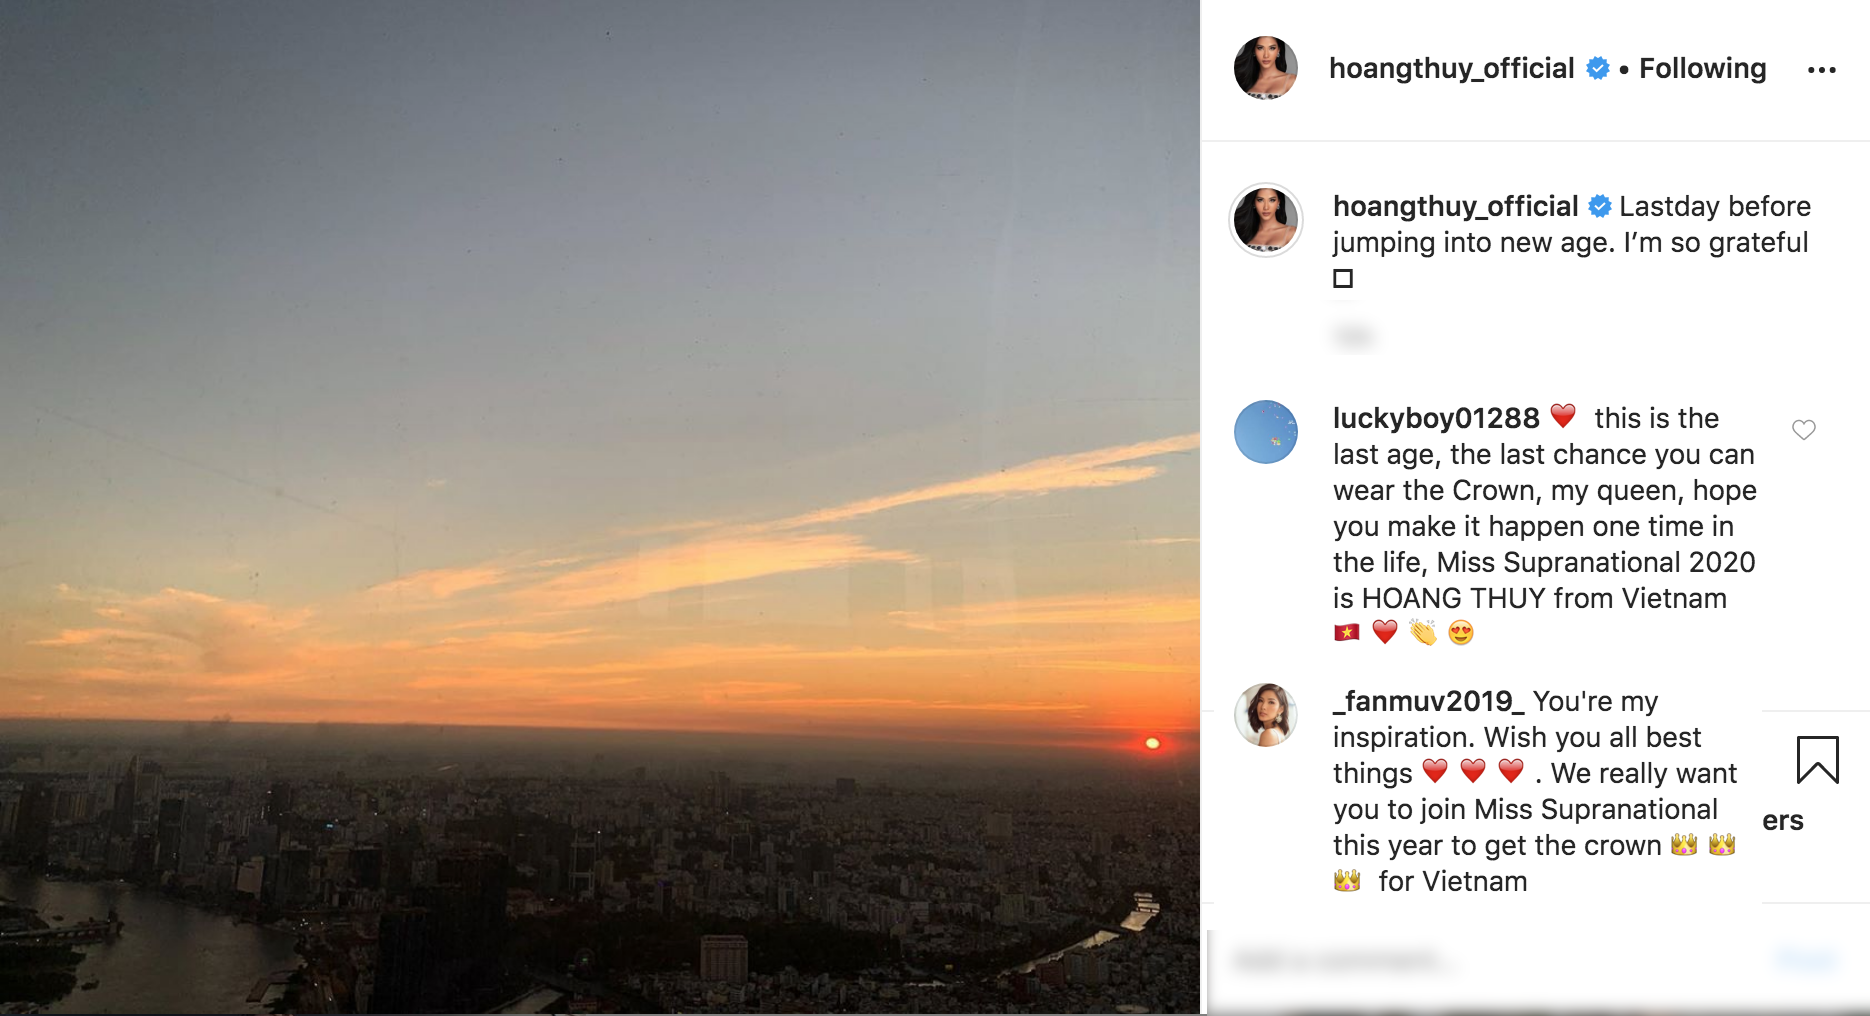
Task: Click the header profile picture of hoangthuy_official
Action: pos(1265,68)
